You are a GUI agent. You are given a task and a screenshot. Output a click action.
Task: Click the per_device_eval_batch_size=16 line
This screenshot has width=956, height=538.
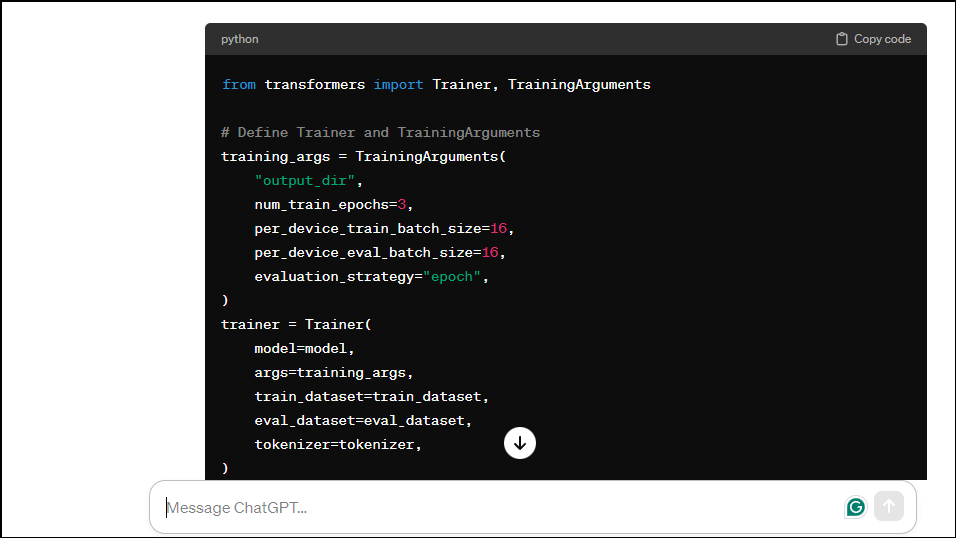click(x=380, y=253)
